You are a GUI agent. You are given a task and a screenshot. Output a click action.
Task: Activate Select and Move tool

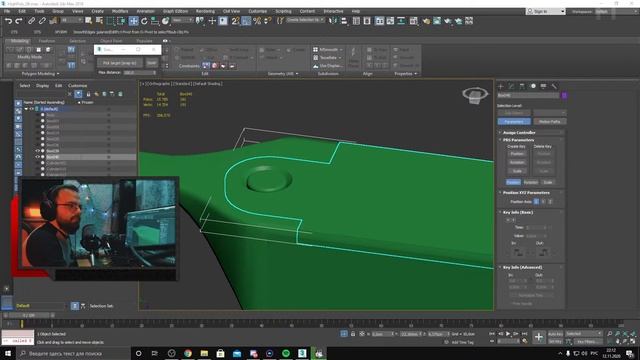click(133, 21)
